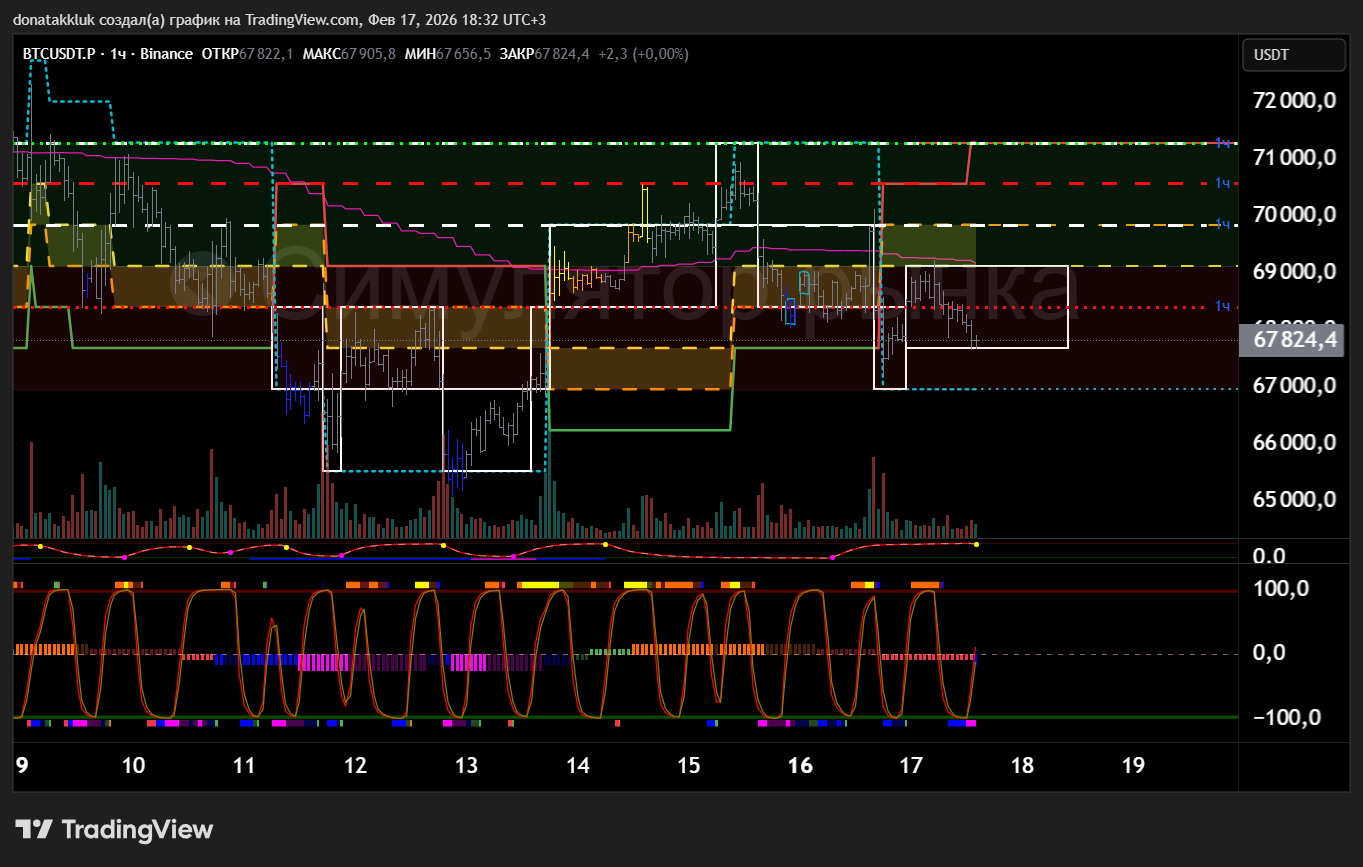Click the blue 1ч label on the top green-white line
Image resolution: width=1363 pixels, height=867 pixels.
click(x=1222, y=143)
